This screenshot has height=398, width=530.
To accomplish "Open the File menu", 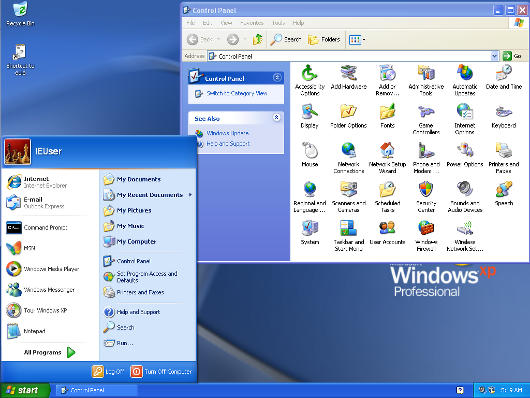I will pos(191,23).
